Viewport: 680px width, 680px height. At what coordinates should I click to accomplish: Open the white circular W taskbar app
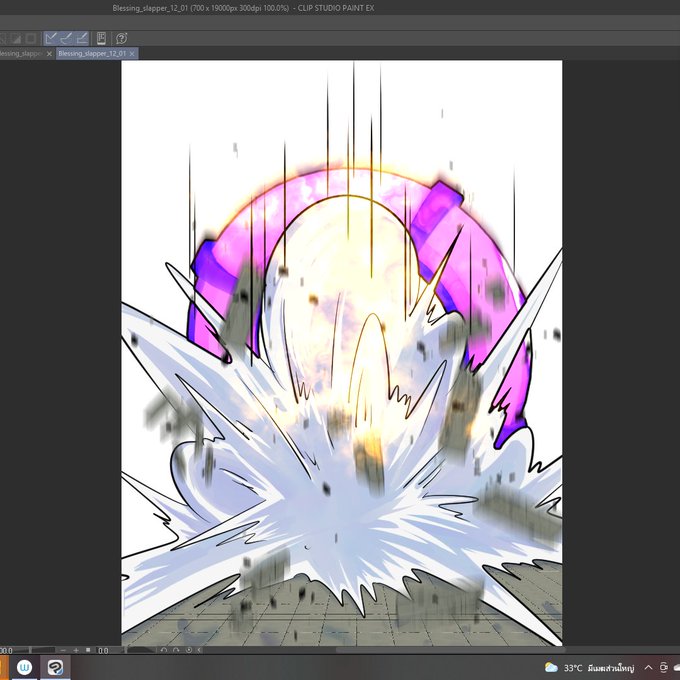pos(24,667)
